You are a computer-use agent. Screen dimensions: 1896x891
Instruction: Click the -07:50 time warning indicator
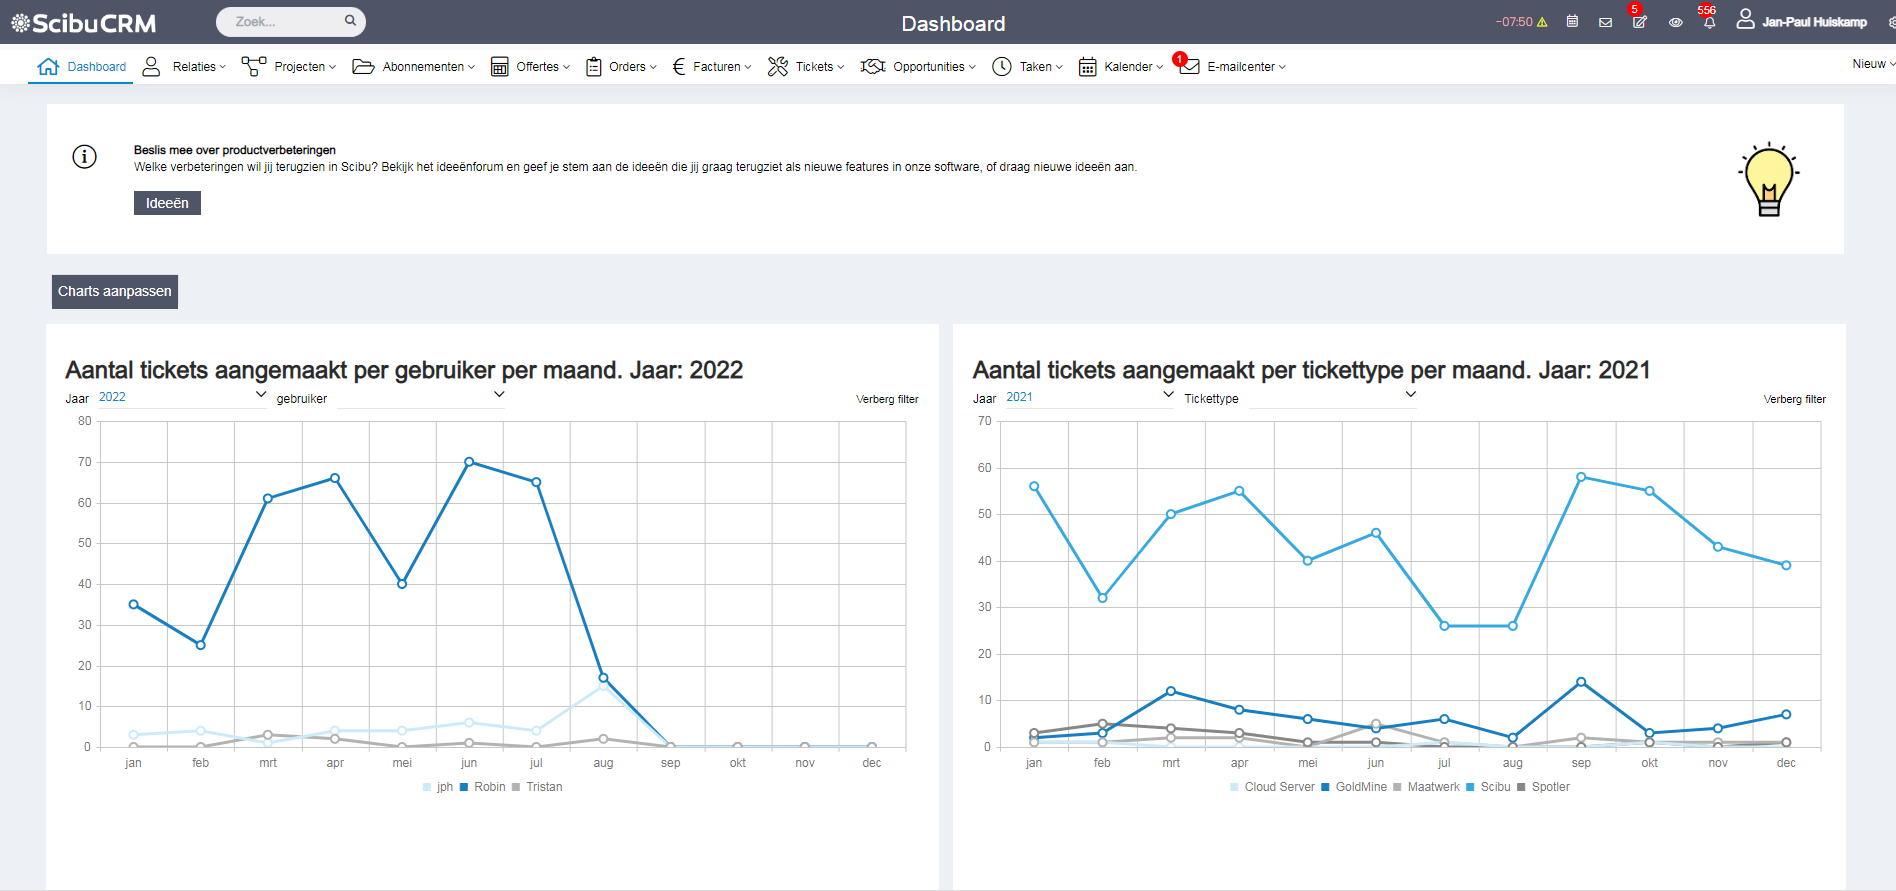(1521, 22)
